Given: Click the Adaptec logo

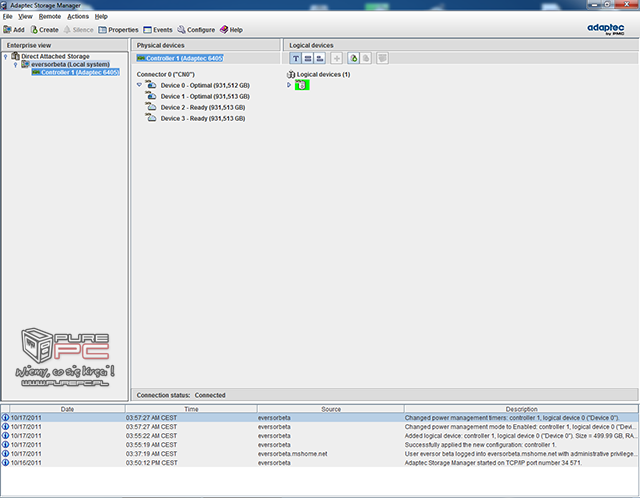Looking at the screenshot, I should coord(606,29).
